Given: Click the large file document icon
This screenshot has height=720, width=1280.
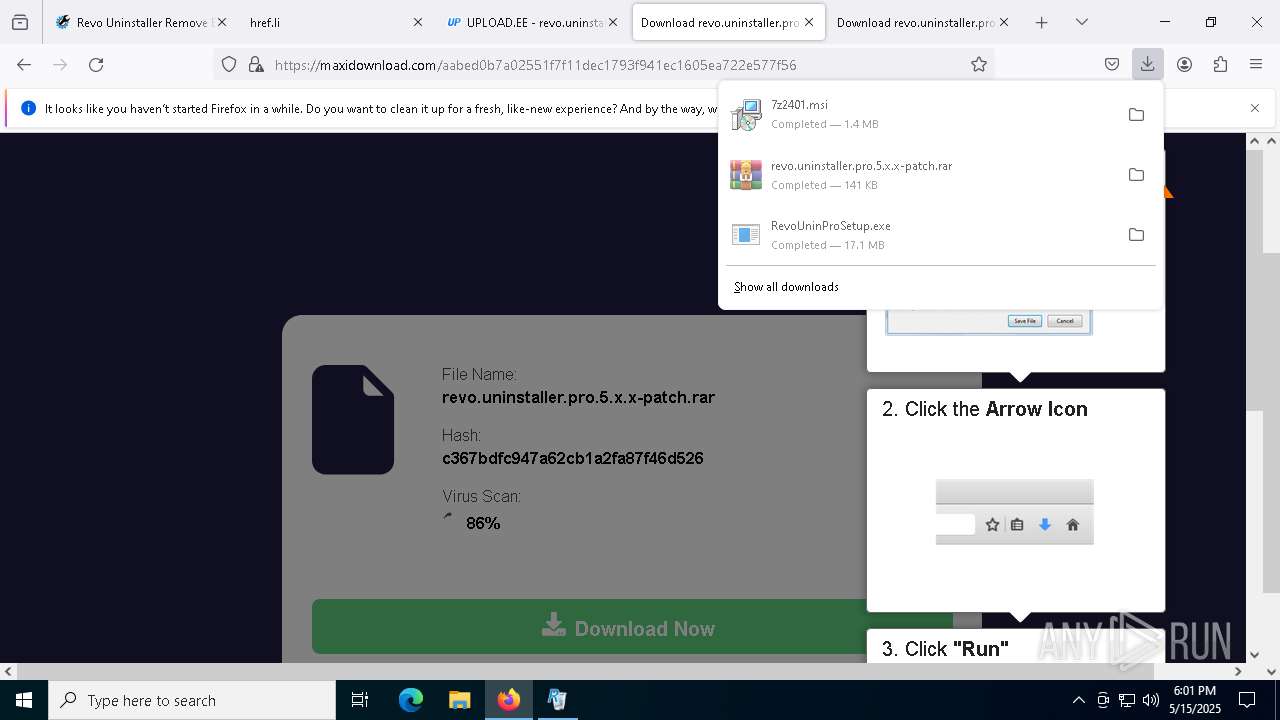Looking at the screenshot, I should [353, 419].
